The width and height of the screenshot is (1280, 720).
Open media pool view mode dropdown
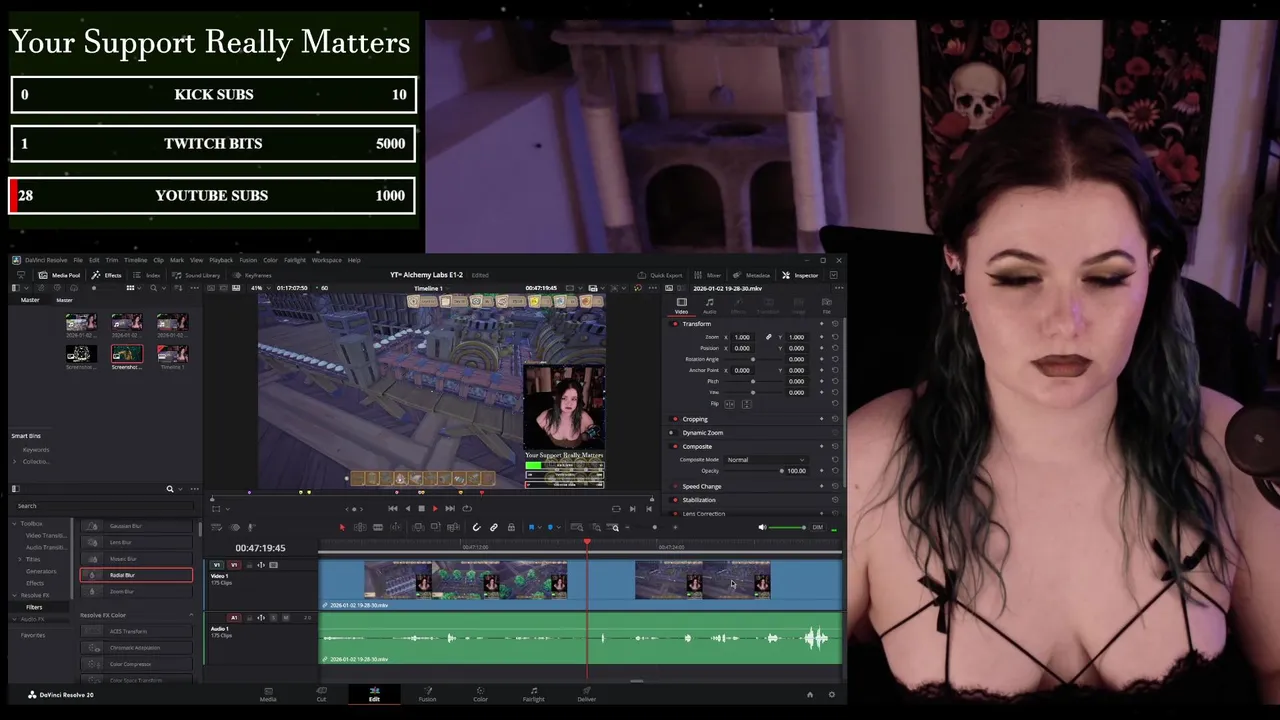[134, 288]
